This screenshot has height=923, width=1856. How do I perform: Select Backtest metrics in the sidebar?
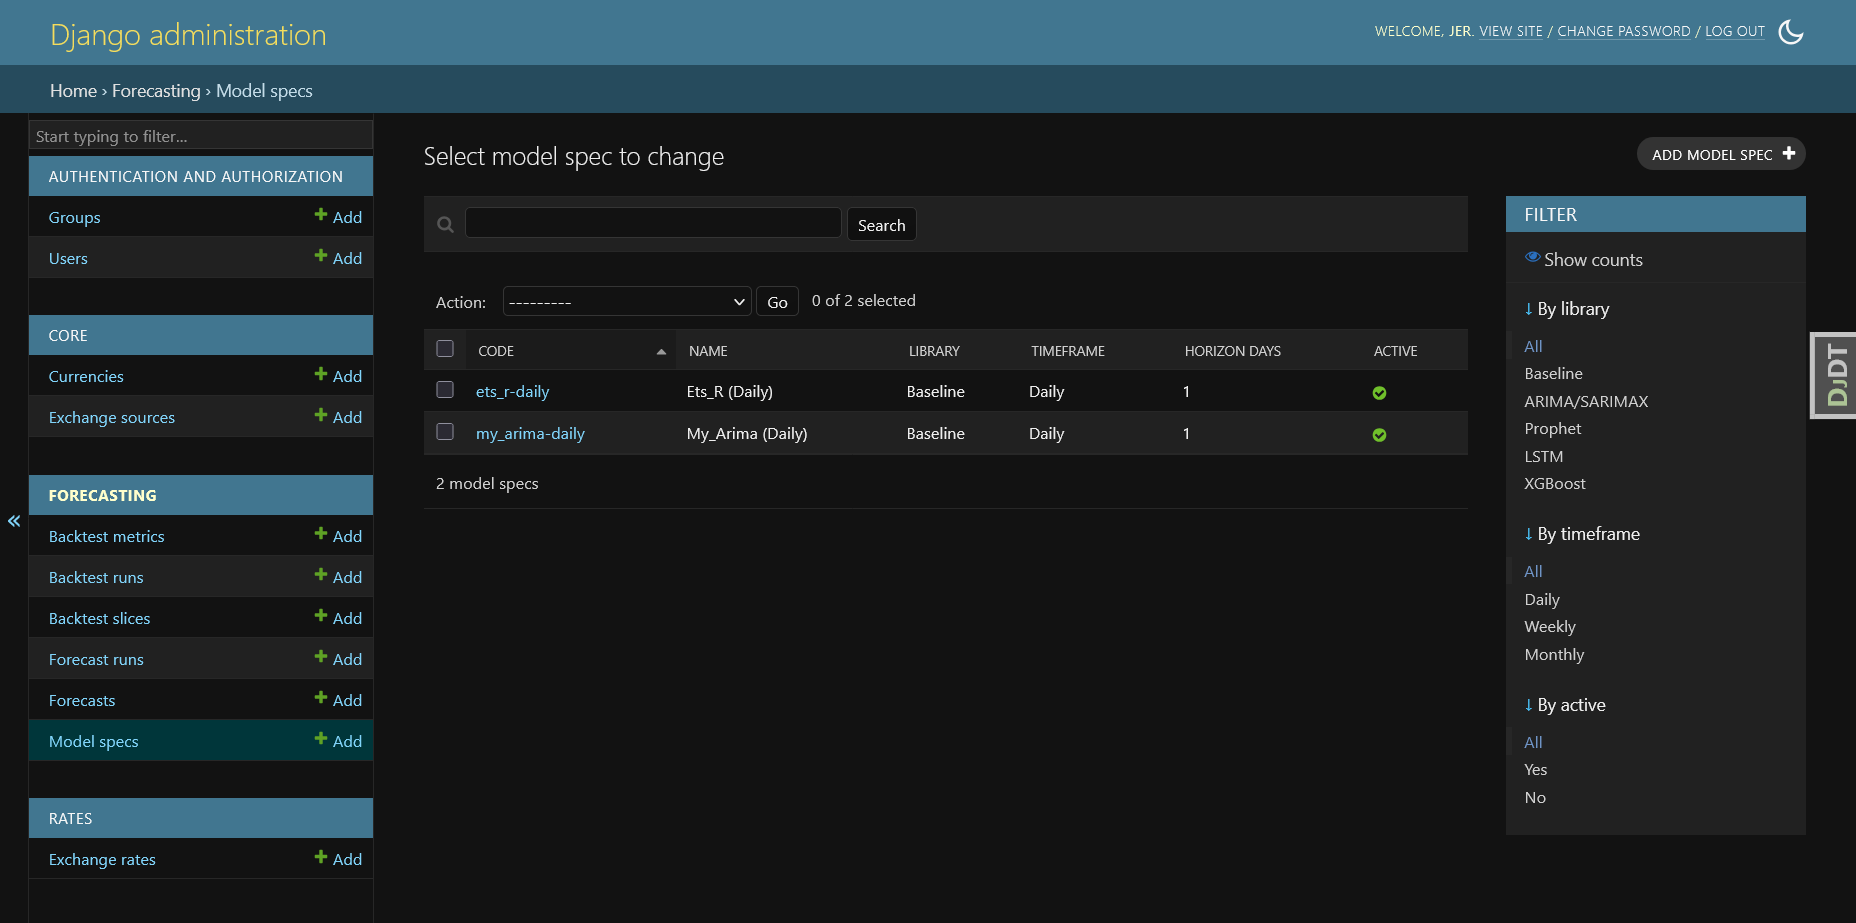(106, 536)
